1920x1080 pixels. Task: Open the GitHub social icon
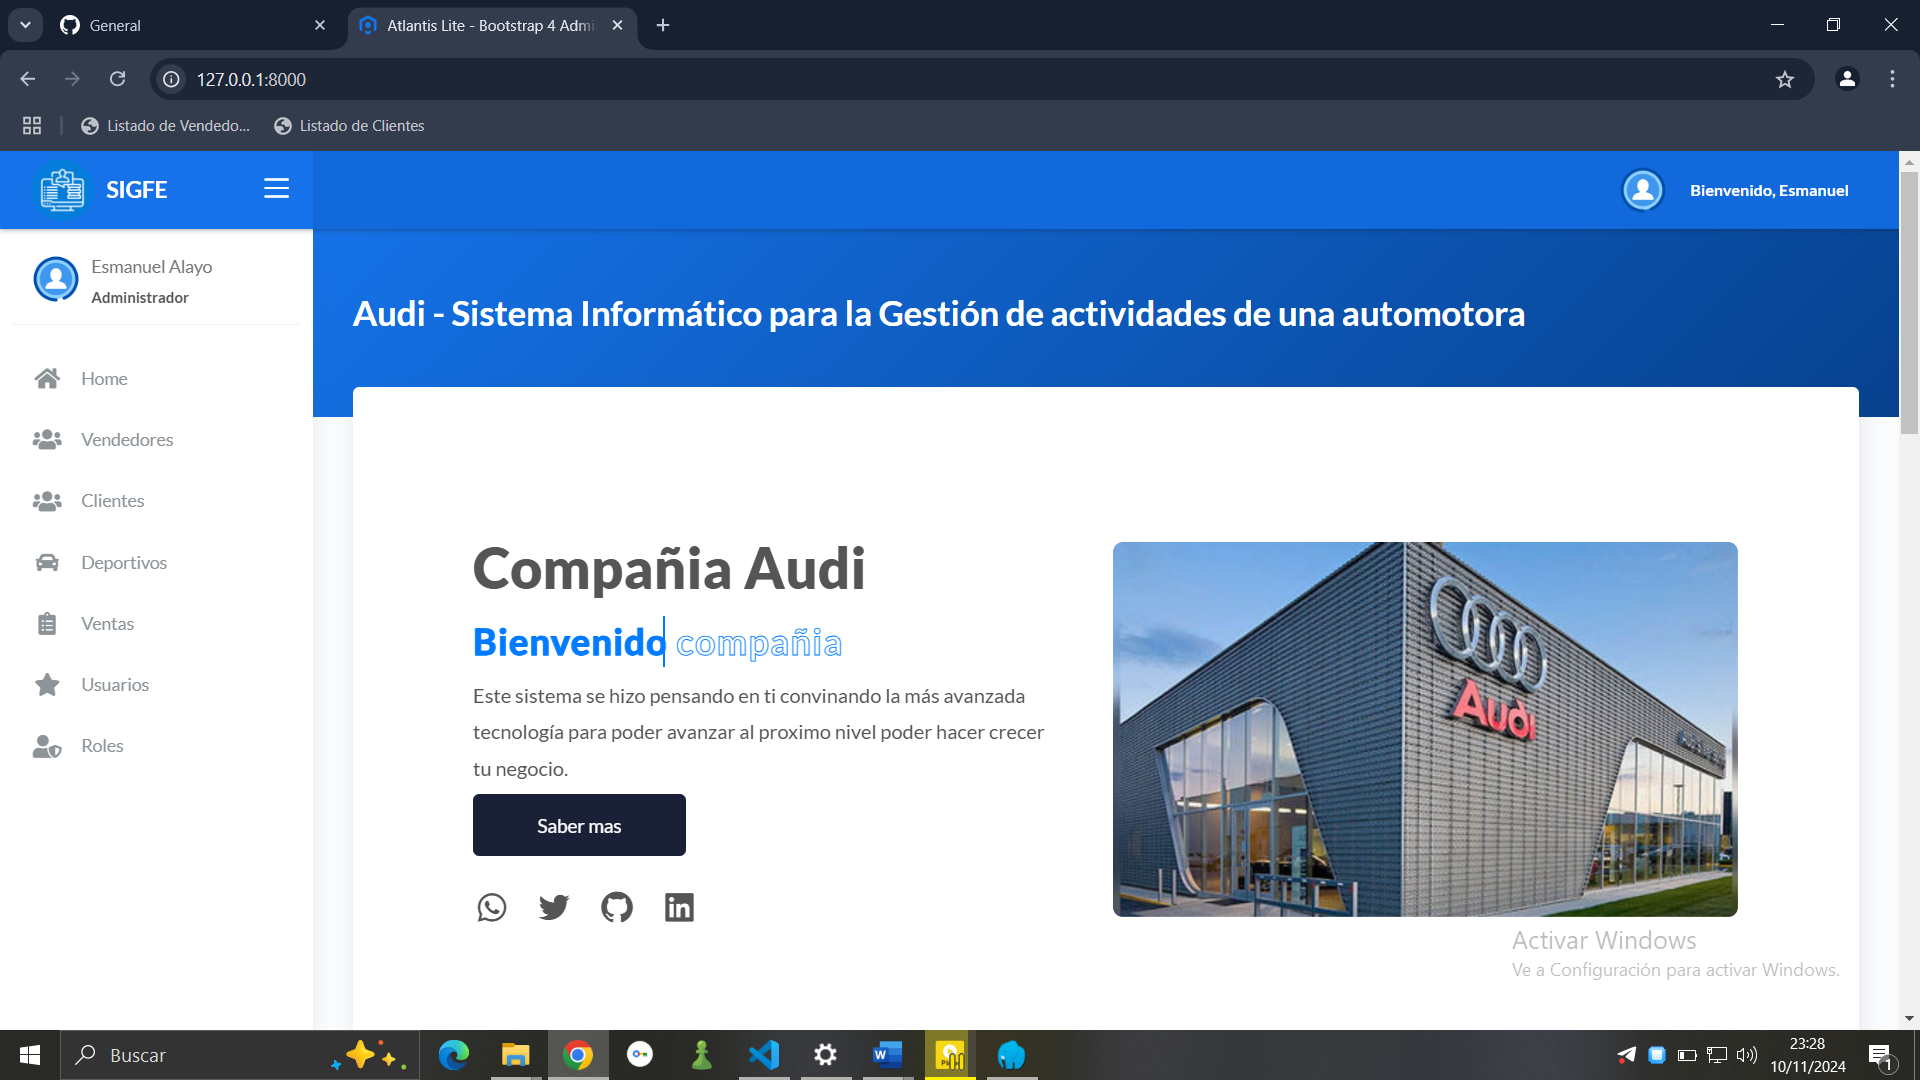point(616,907)
